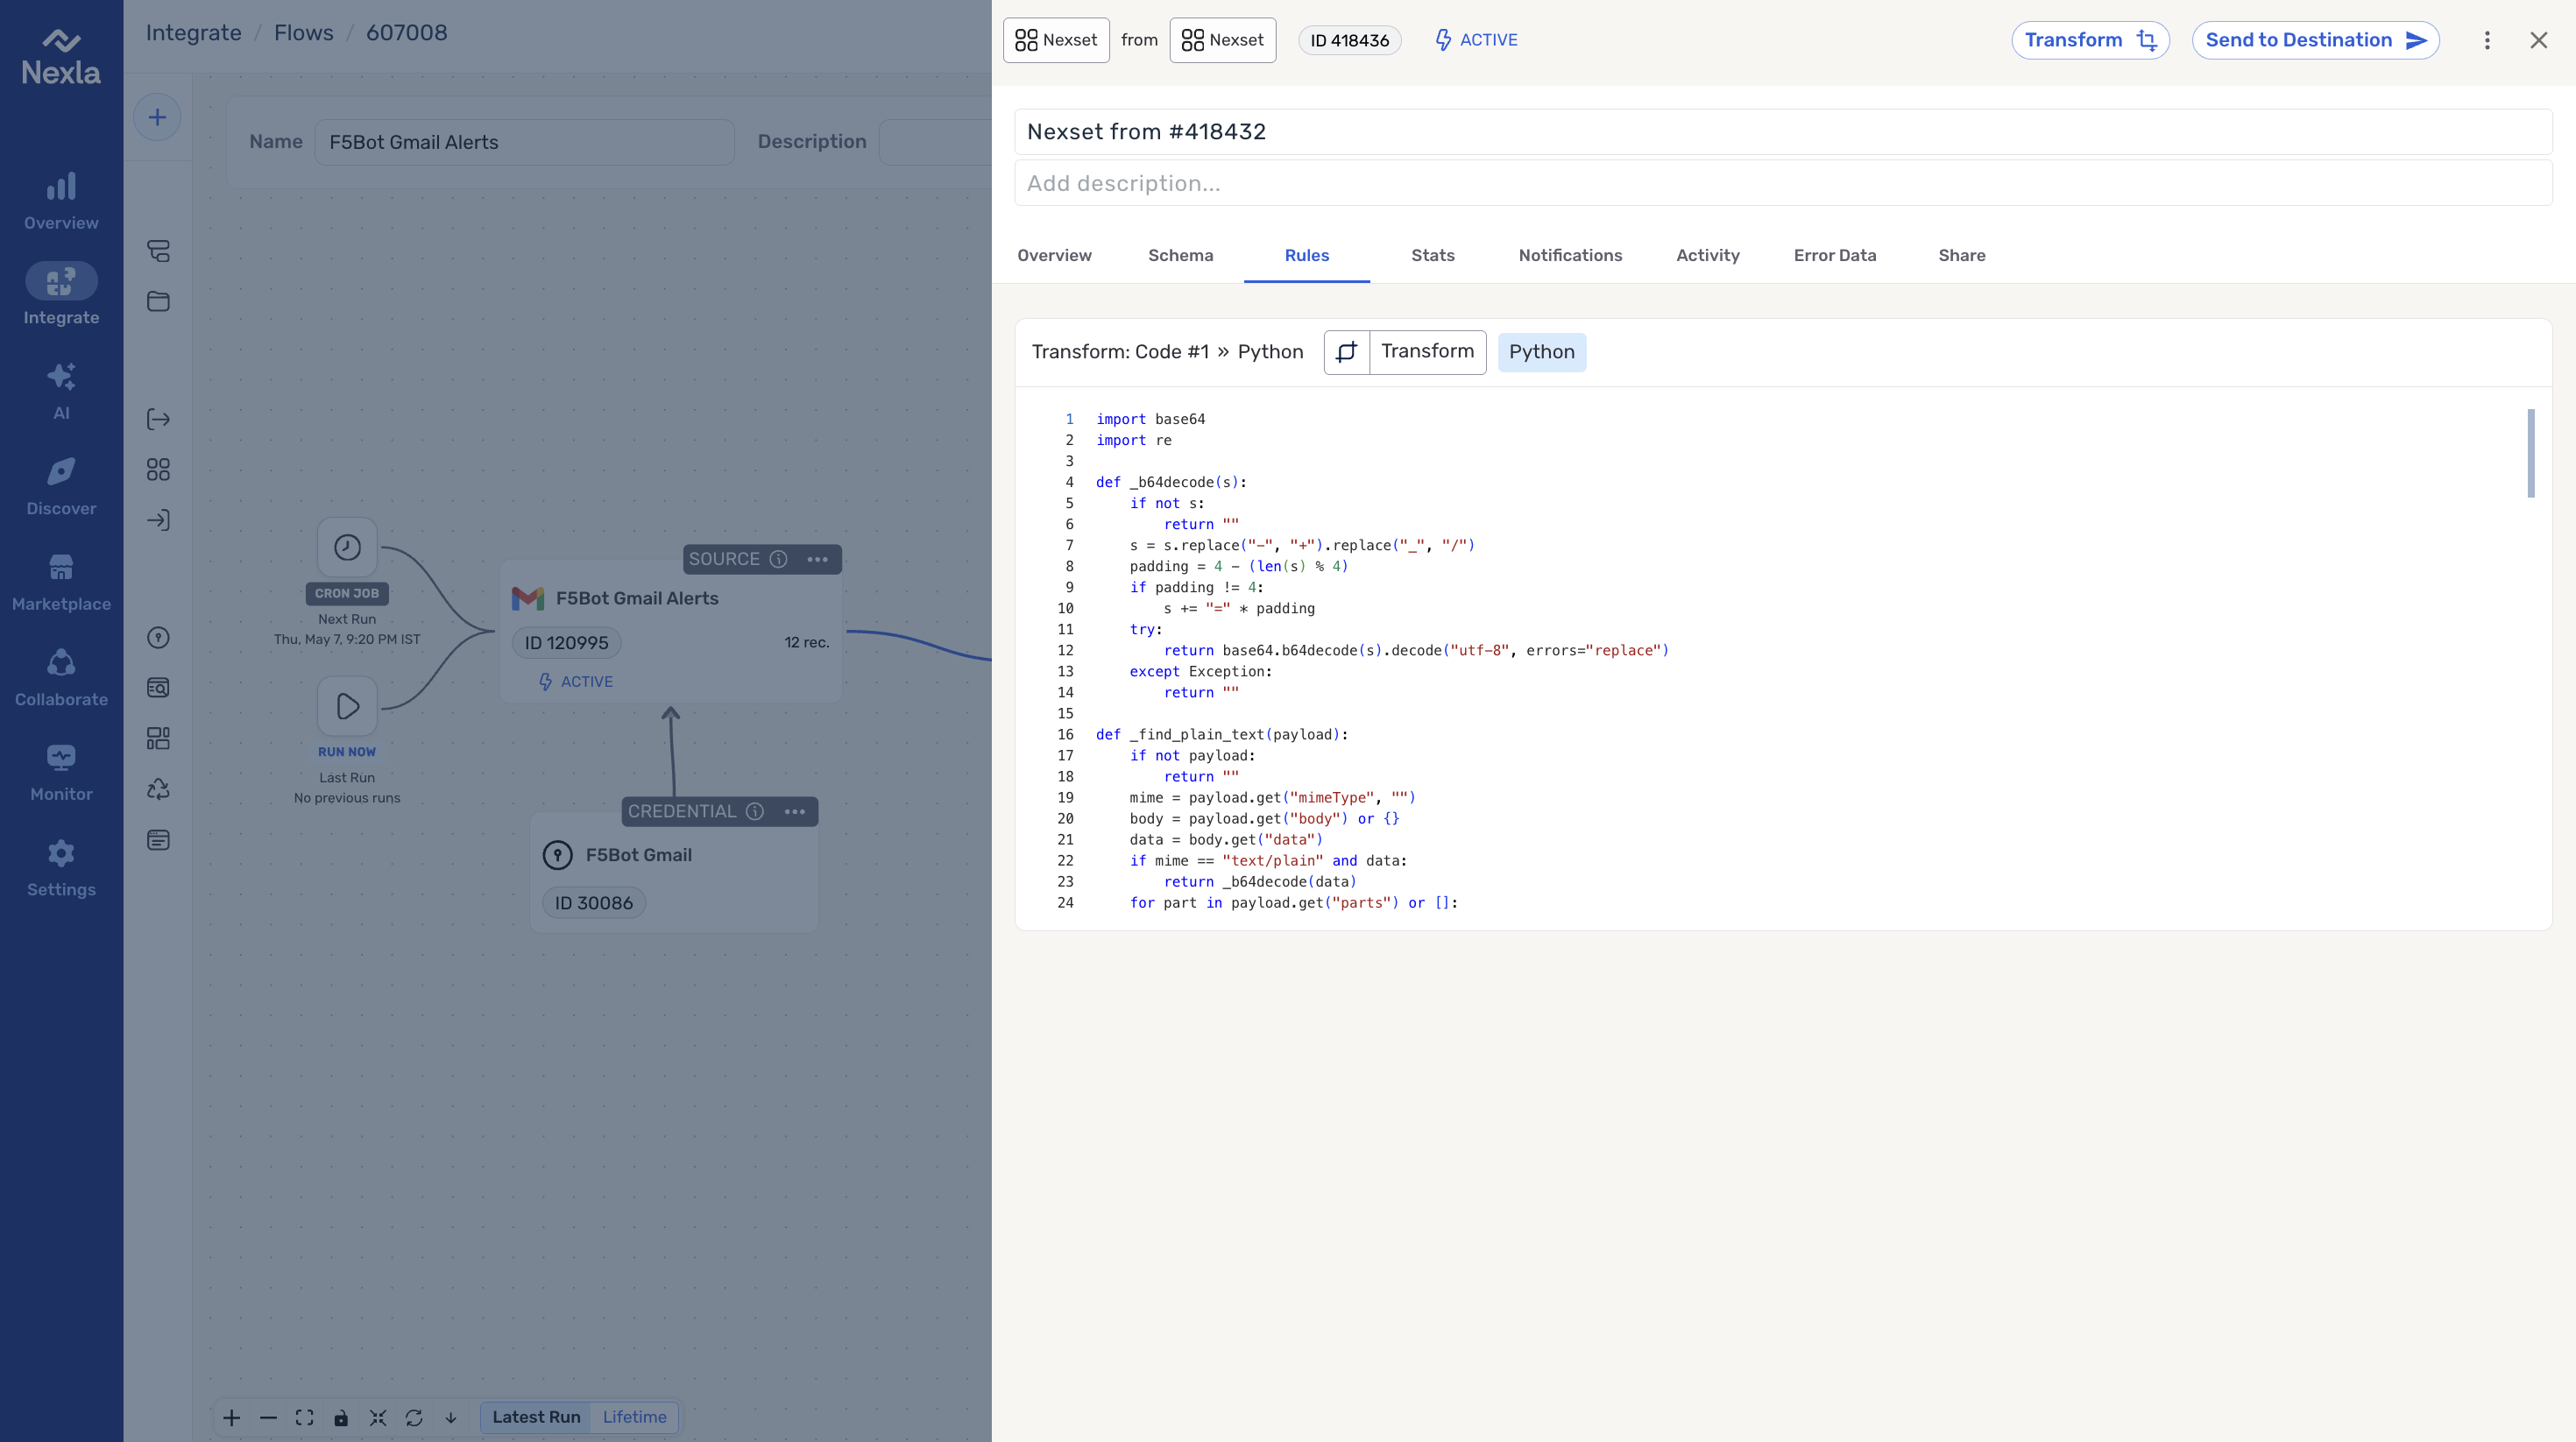Click the parent Nexset chip after 'from'
The height and width of the screenshot is (1442, 2576).
point(1222,40)
